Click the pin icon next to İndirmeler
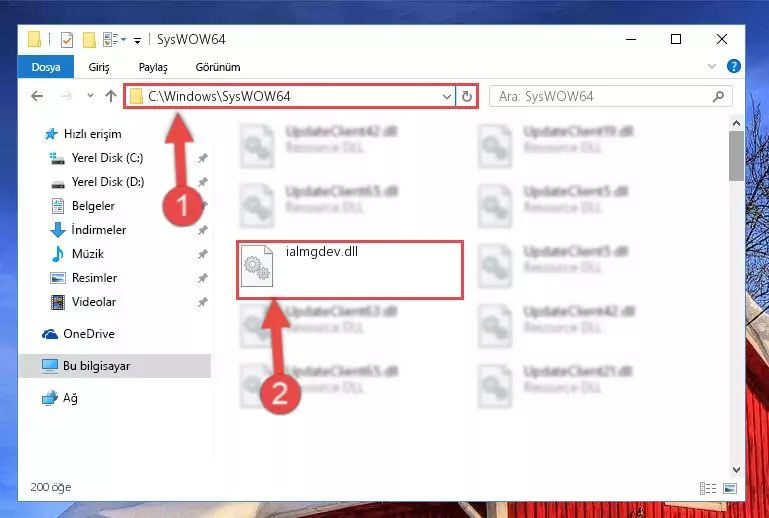Screen dimensions: 769x518 203,230
